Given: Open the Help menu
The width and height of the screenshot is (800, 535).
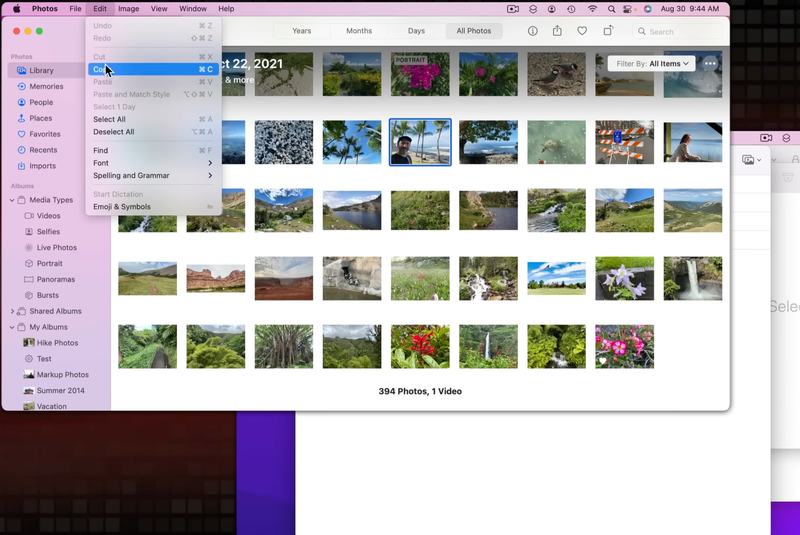Looking at the screenshot, I should [226, 9].
